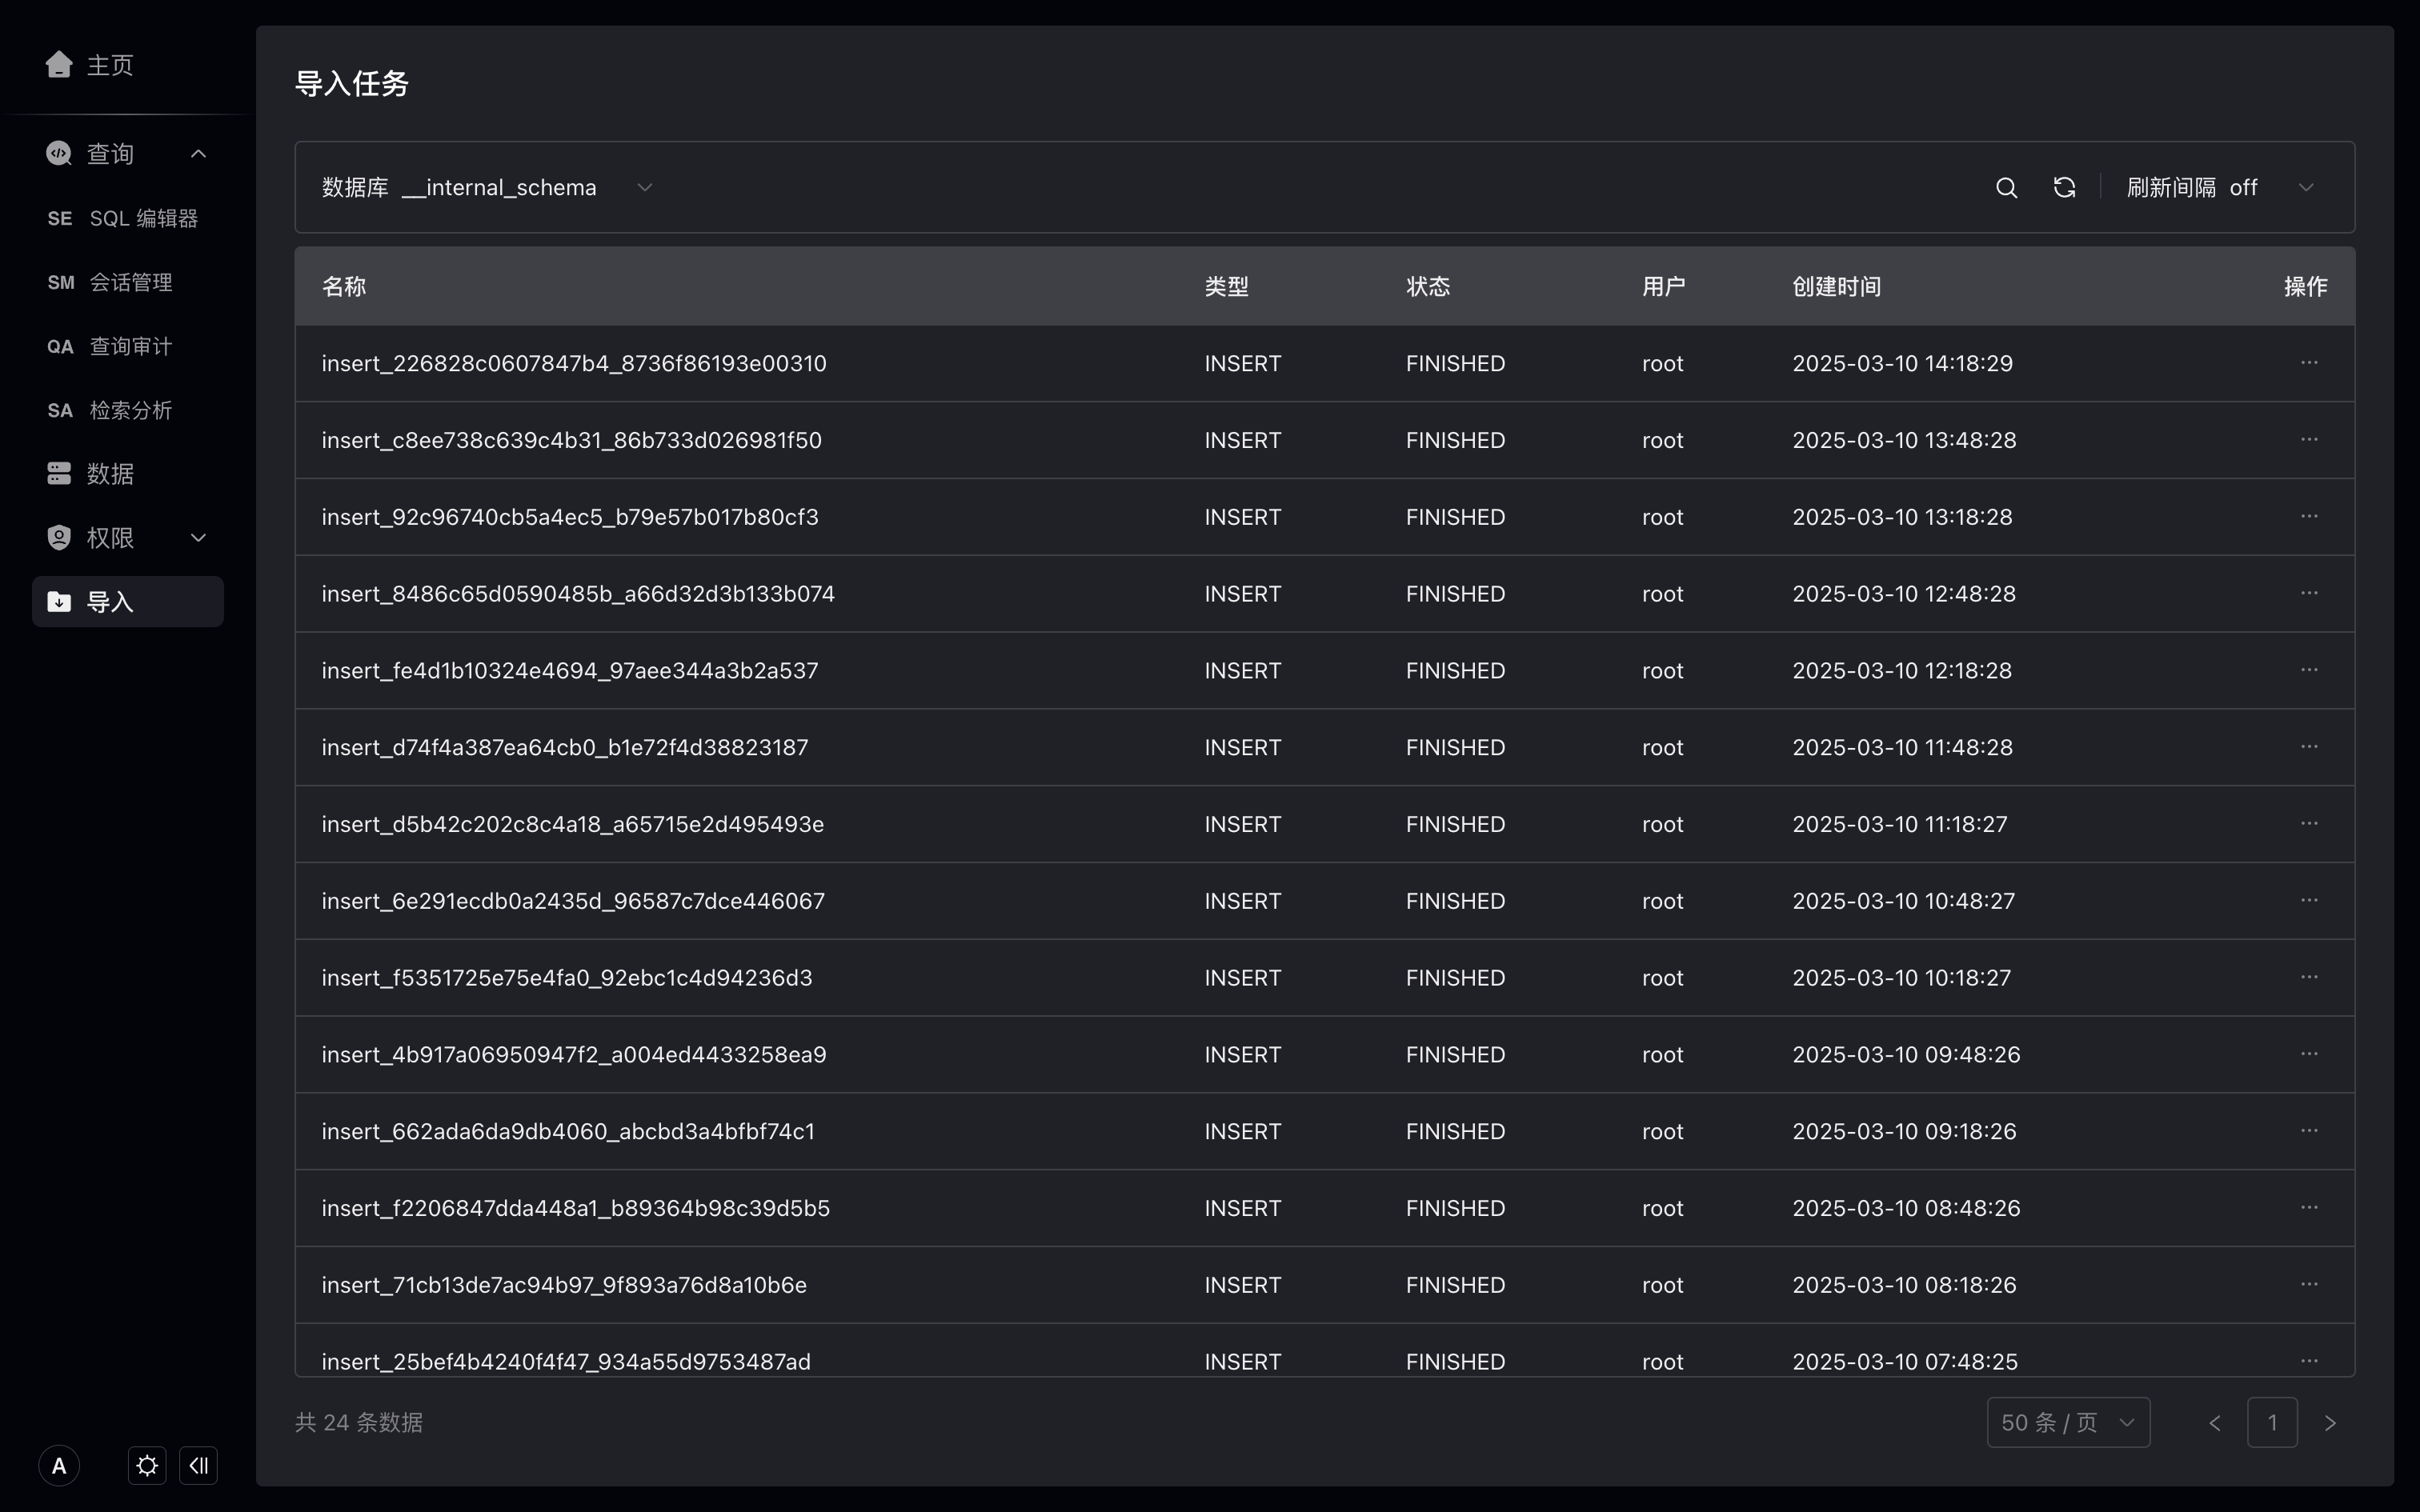
Task: Click the 查询 query icon in sidebar
Action: [59, 153]
